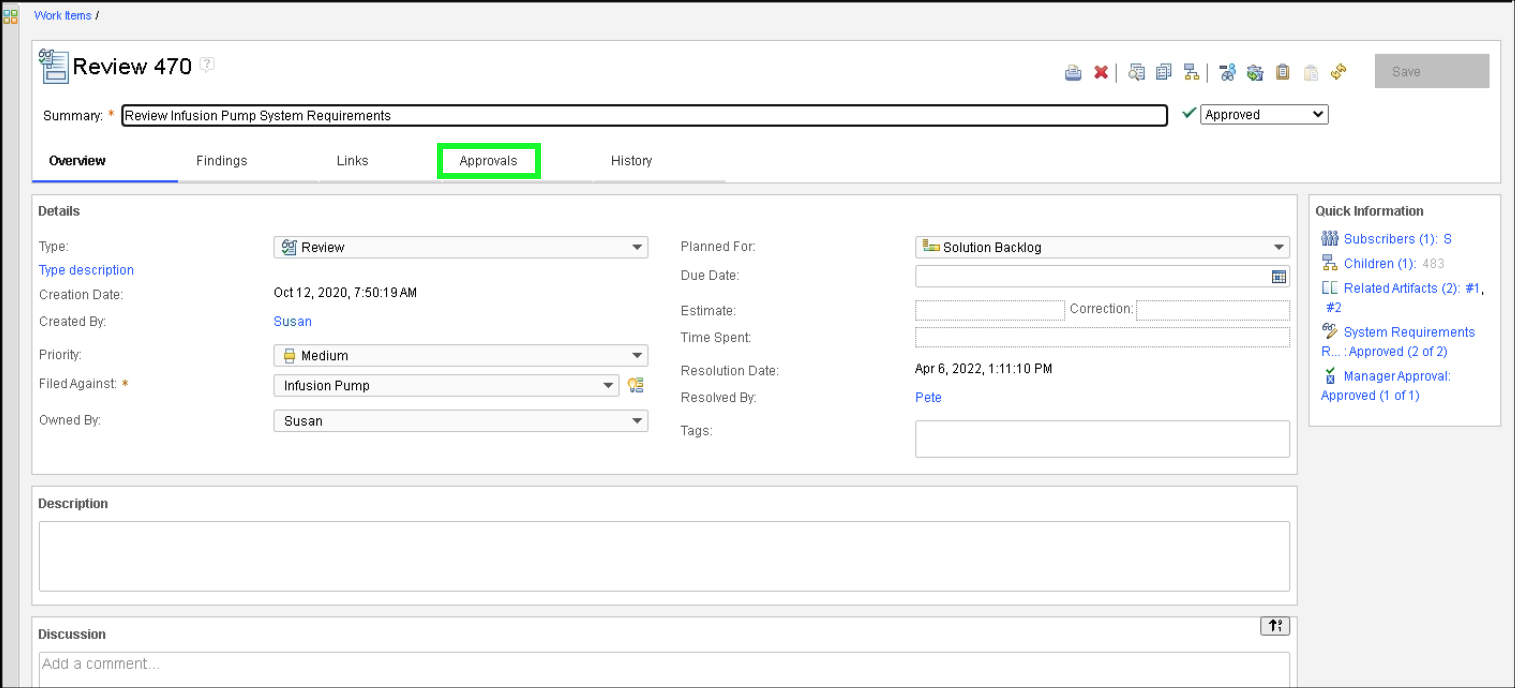Click the yellow refresh arrows icon
The width and height of the screenshot is (1515, 688).
coord(1339,72)
